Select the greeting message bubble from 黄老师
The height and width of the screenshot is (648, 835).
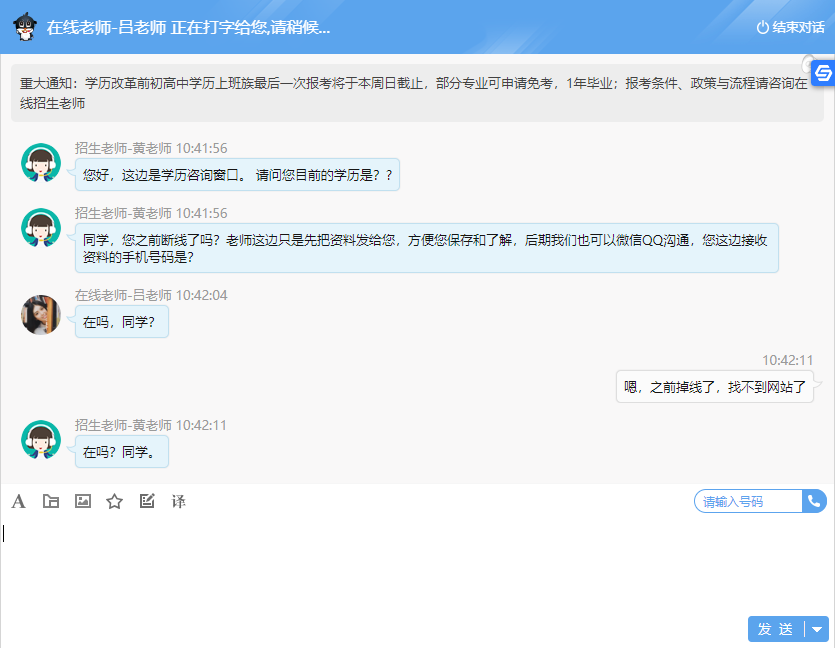[238, 174]
